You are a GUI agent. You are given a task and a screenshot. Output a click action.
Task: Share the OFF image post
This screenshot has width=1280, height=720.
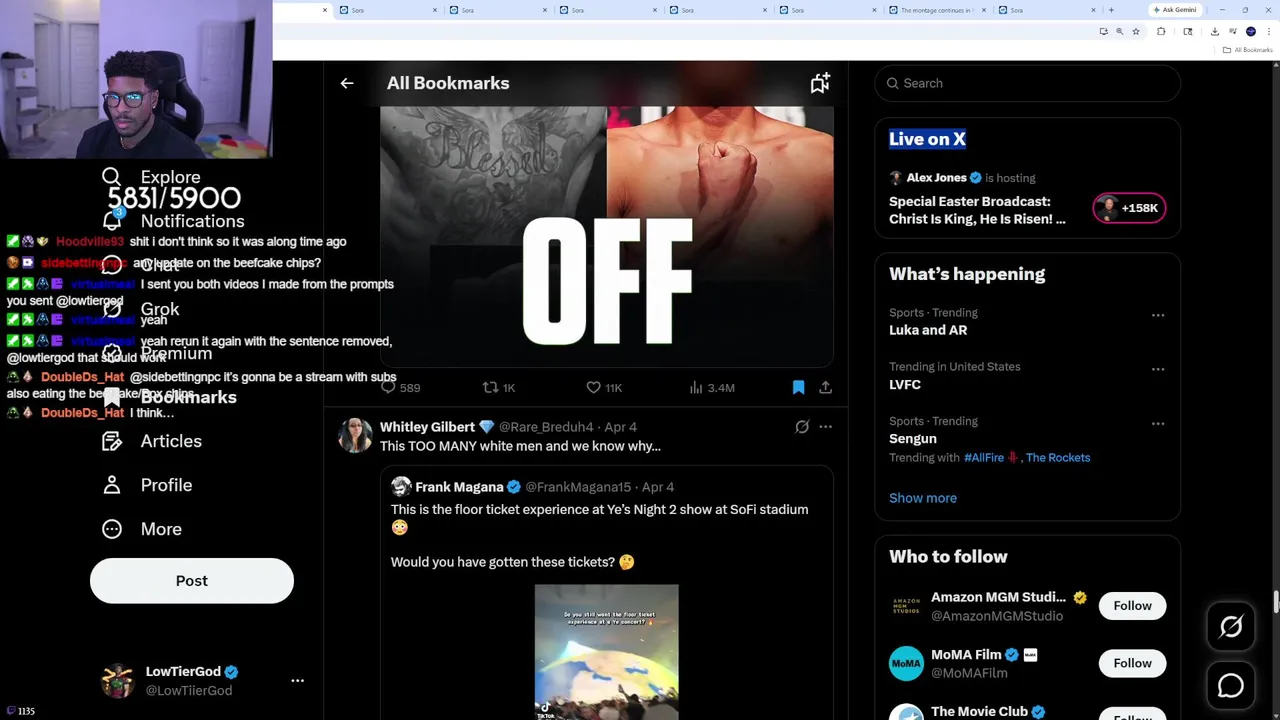coord(825,387)
